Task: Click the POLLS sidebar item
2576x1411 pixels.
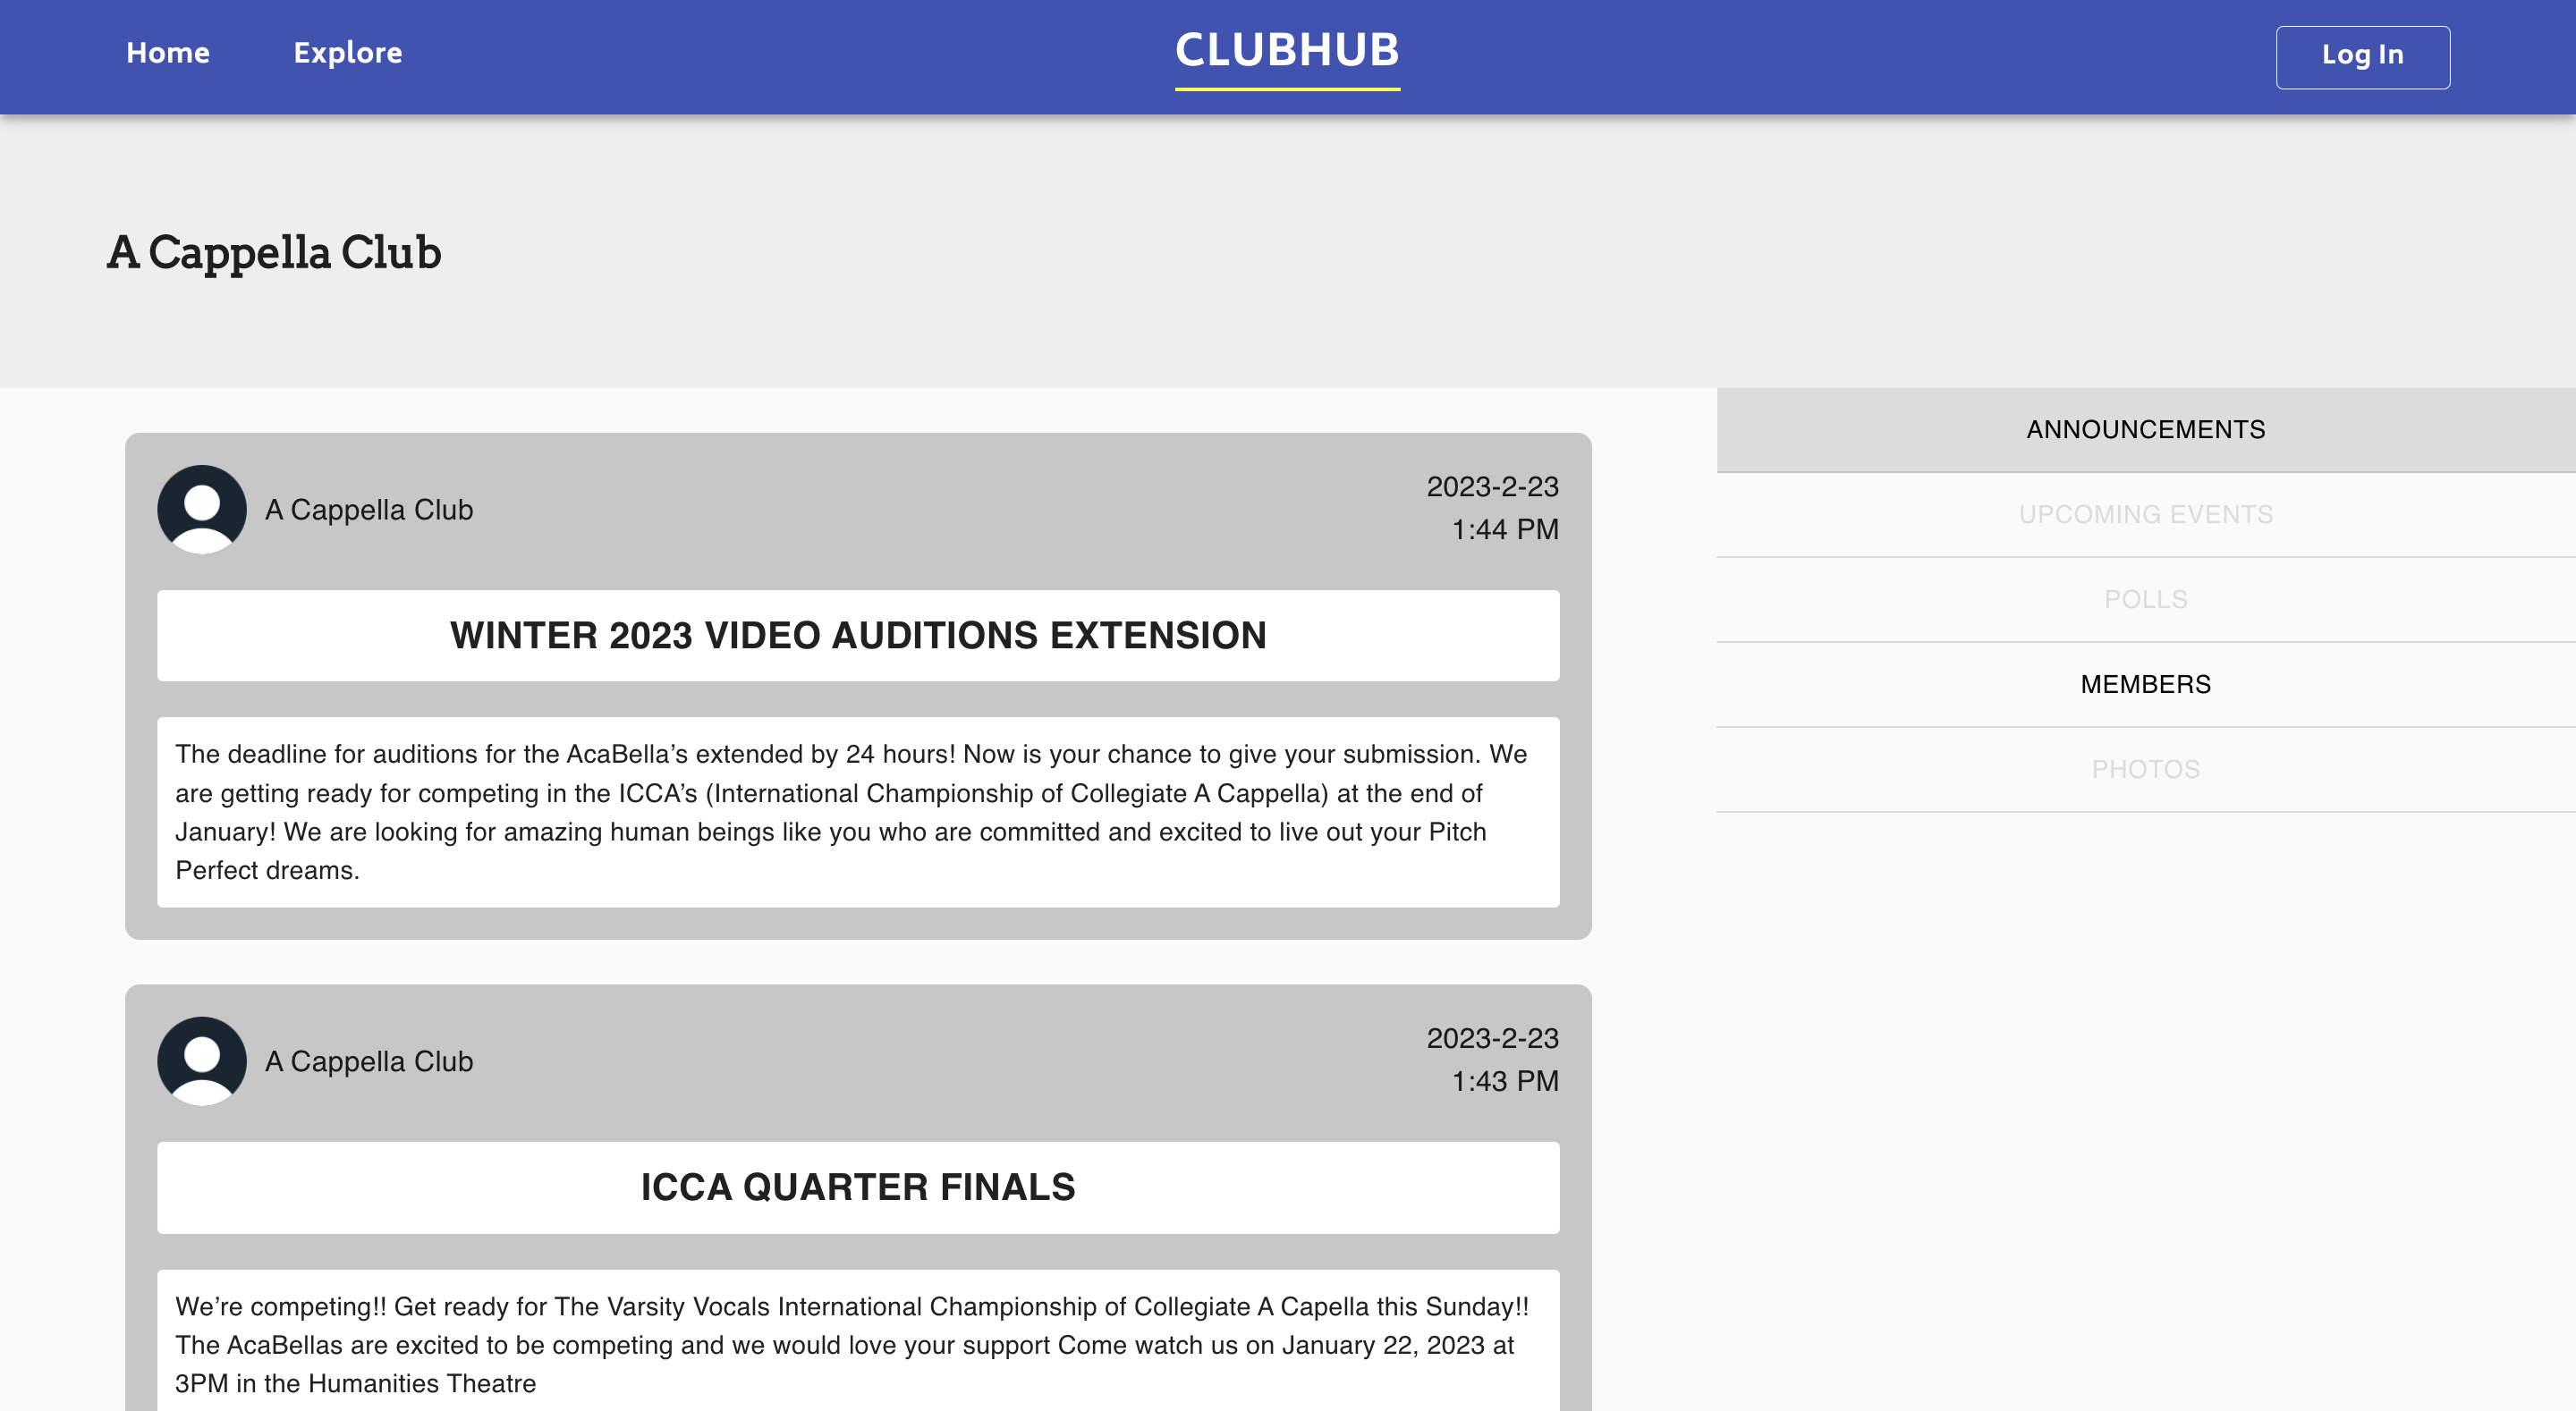Action: tap(2146, 599)
